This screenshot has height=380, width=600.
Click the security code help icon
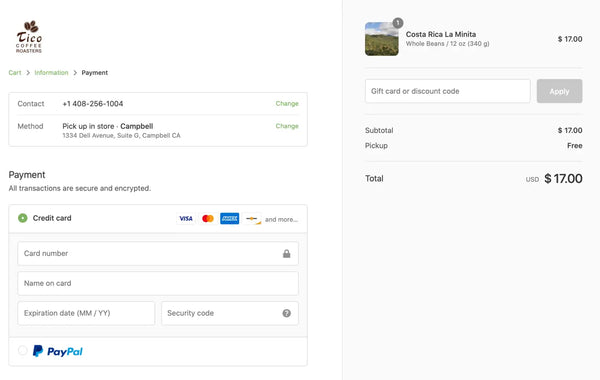(287, 313)
